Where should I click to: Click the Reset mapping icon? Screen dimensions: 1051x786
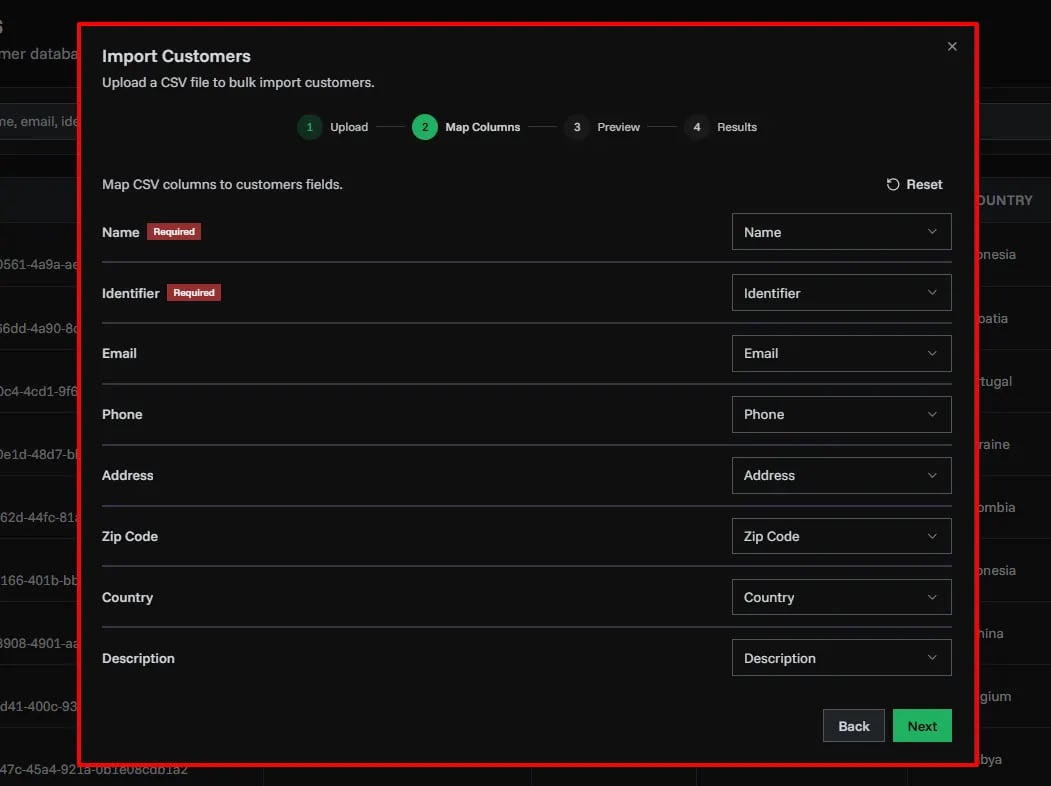(893, 184)
